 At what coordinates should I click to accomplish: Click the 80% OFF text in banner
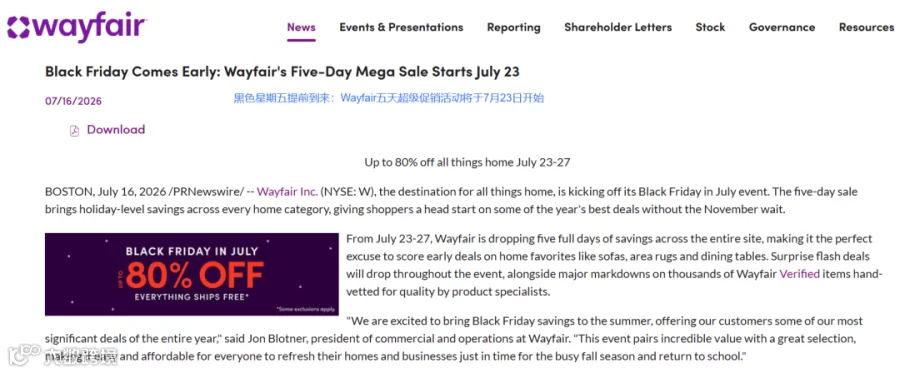tap(195, 275)
